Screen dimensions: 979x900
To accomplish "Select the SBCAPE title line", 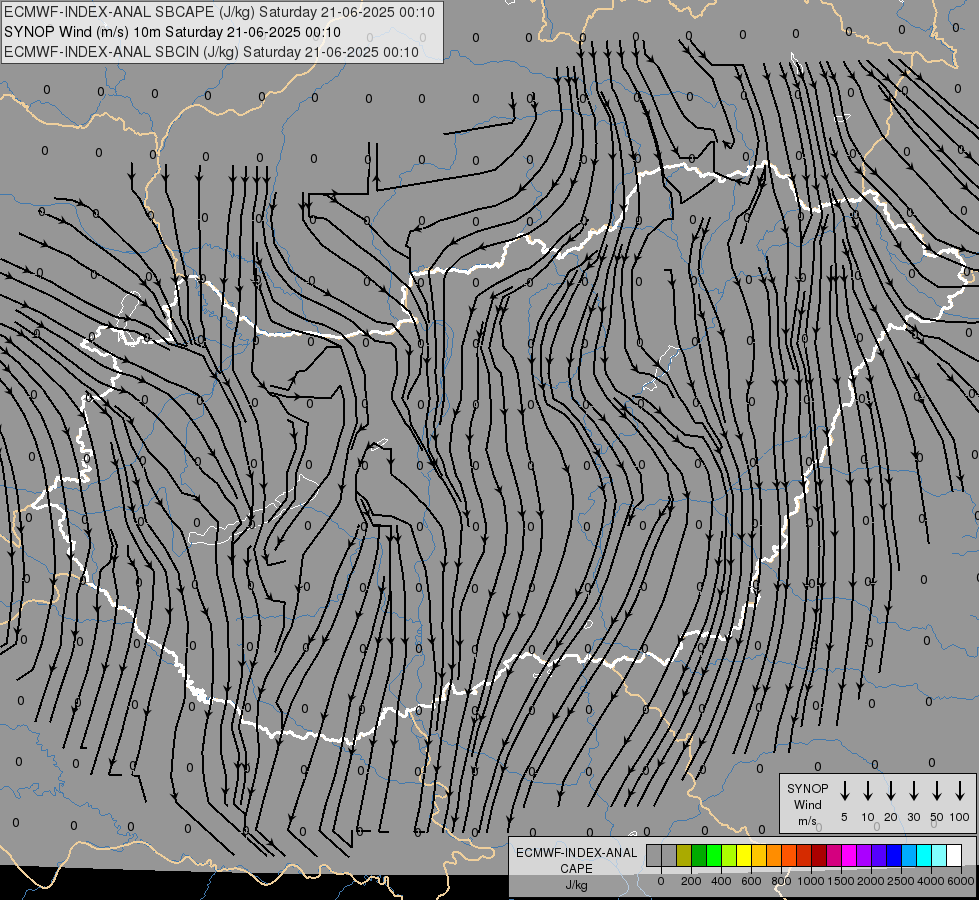I will (219, 12).
